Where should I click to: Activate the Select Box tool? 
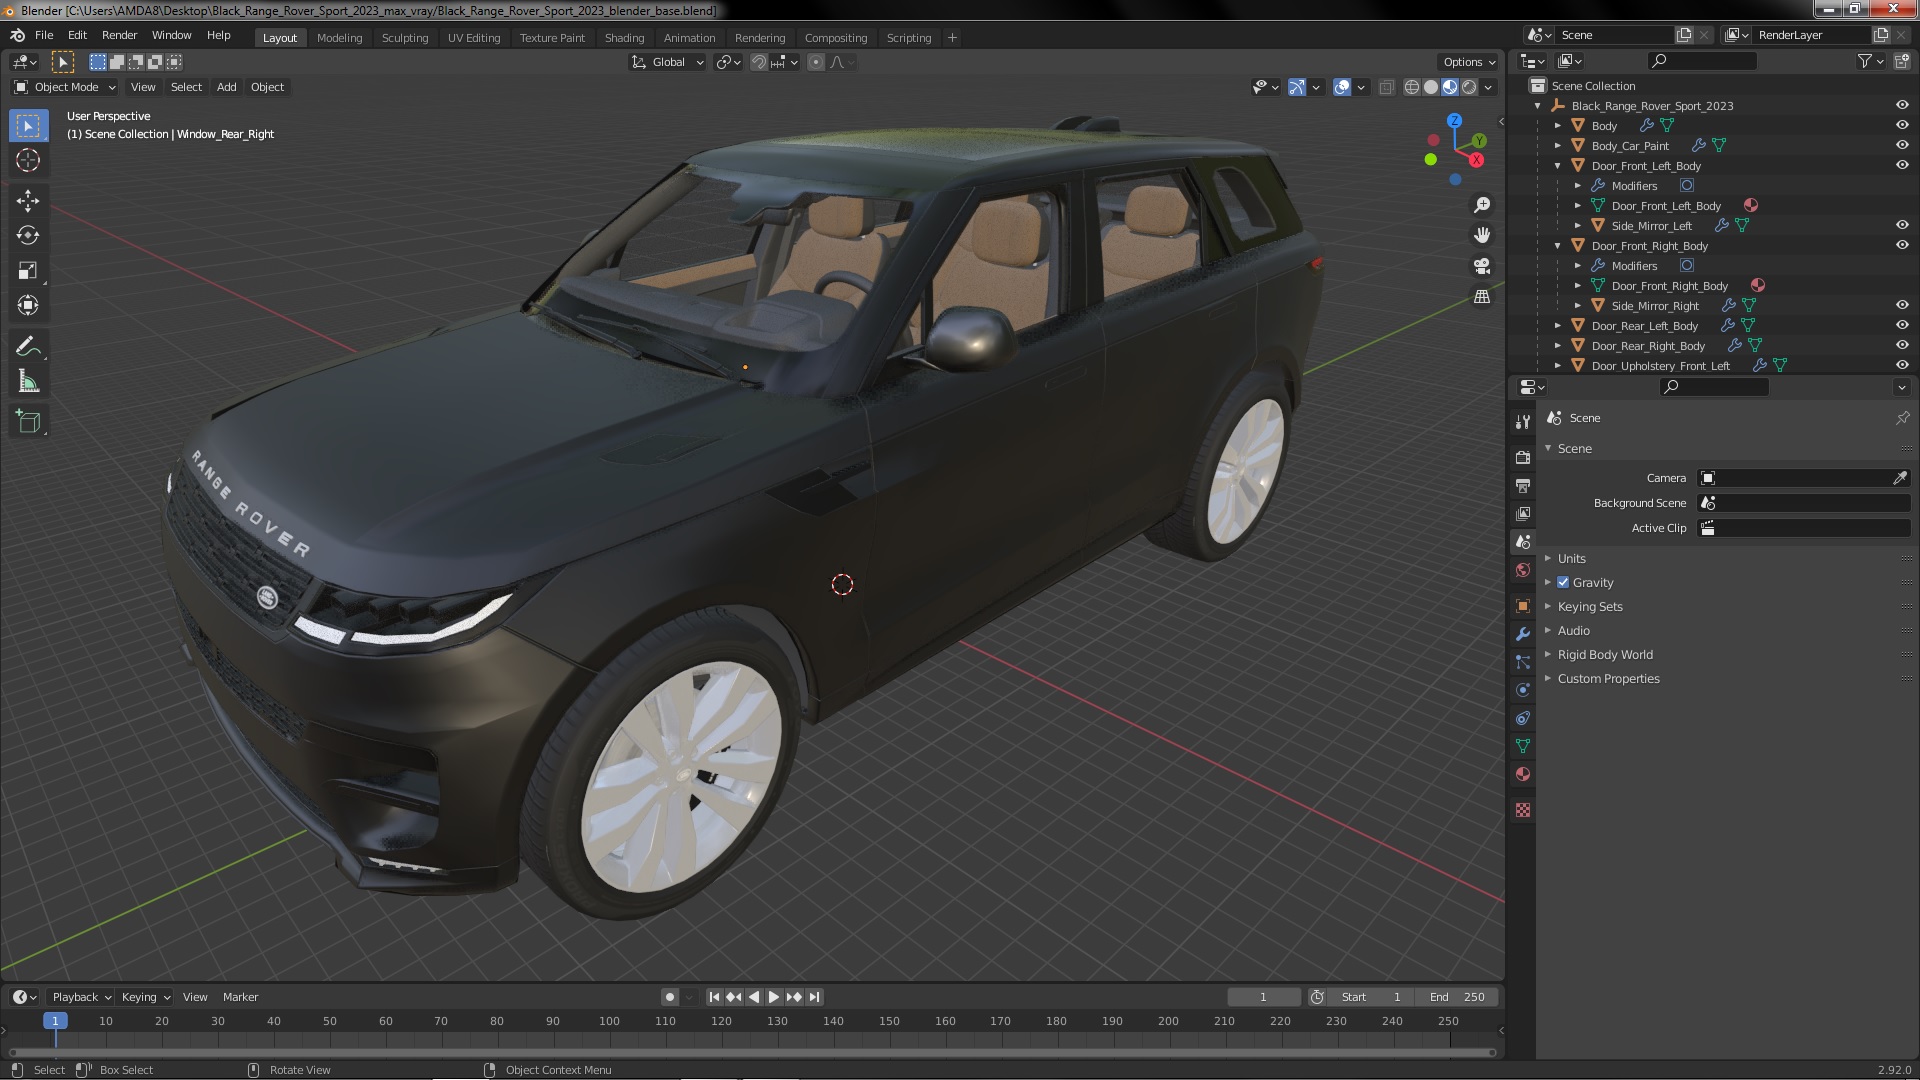click(x=28, y=125)
